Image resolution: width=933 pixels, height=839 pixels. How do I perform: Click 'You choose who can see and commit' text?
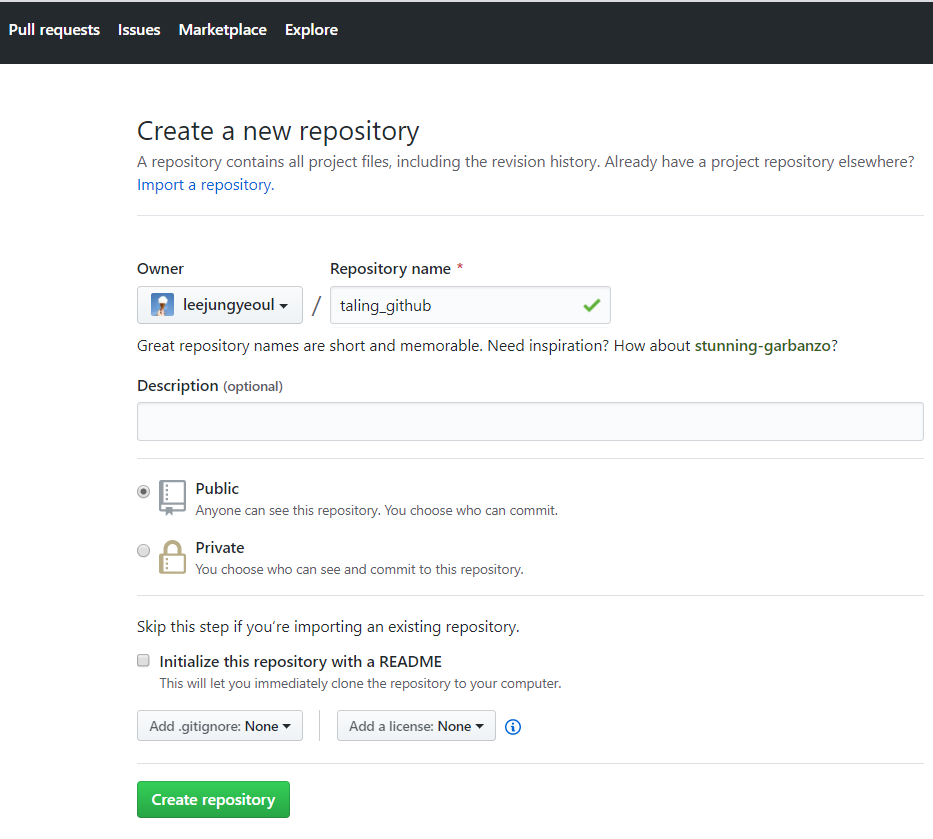pos(359,569)
